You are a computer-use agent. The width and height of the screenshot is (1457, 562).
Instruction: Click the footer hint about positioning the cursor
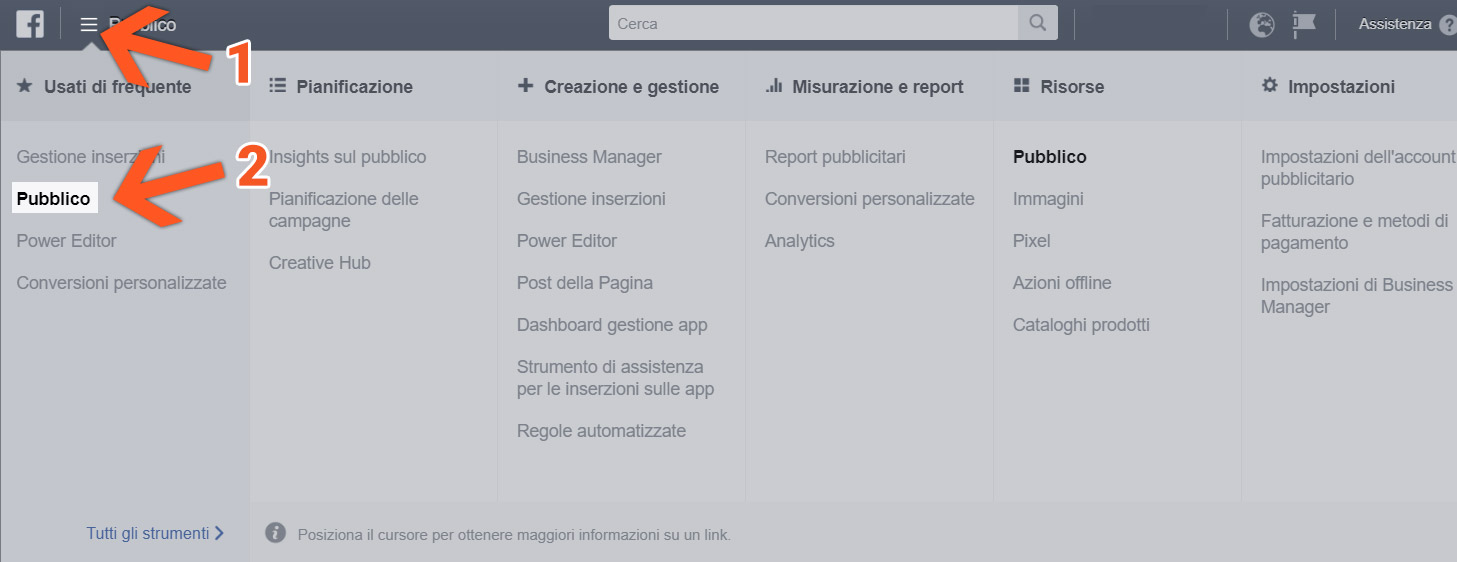tap(514, 535)
